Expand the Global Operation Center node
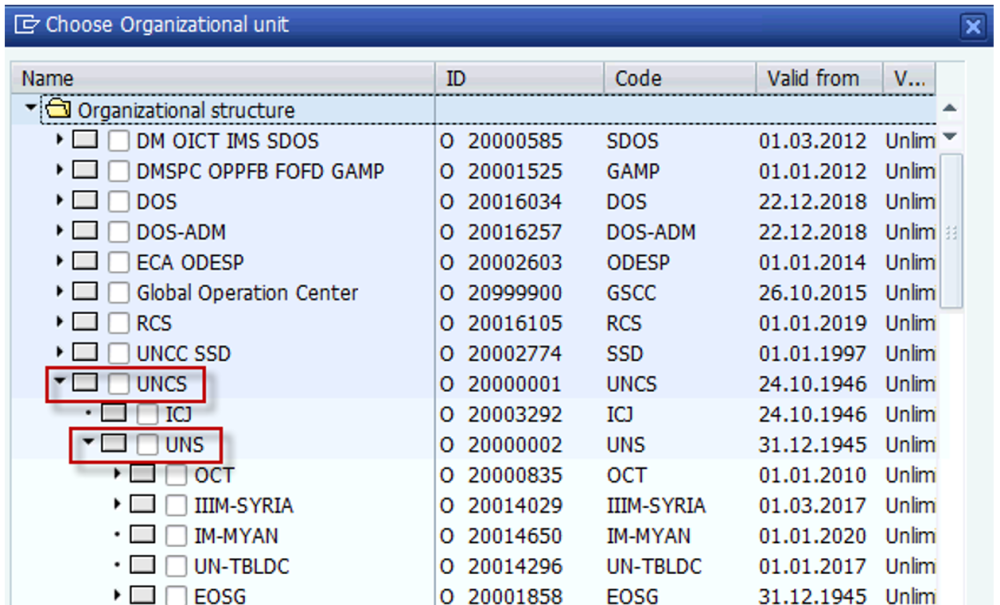 pos(60,291)
